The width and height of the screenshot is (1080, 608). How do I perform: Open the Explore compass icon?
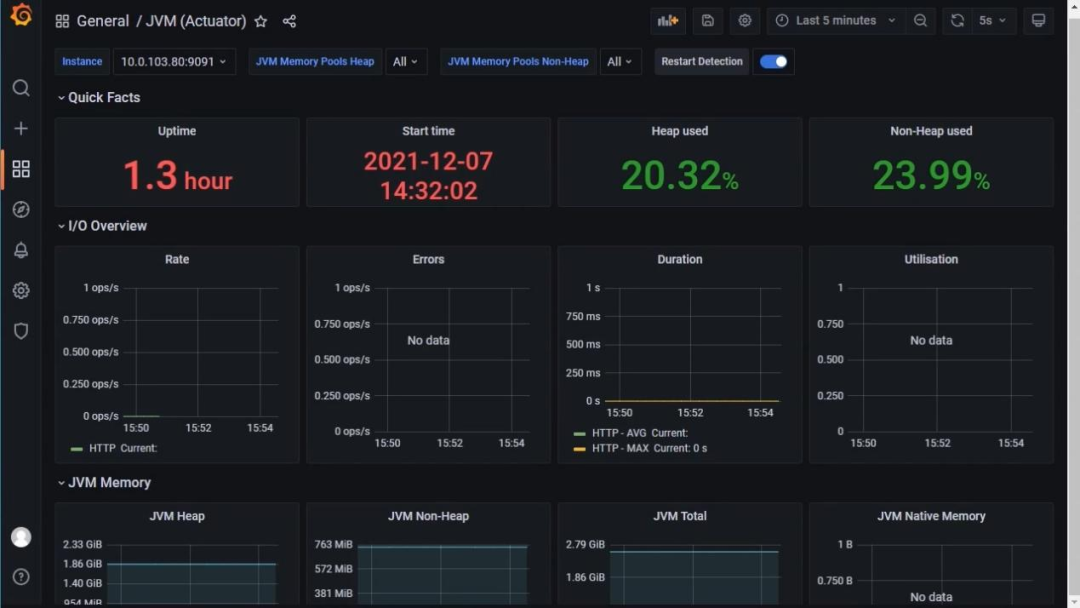[x=21, y=209]
